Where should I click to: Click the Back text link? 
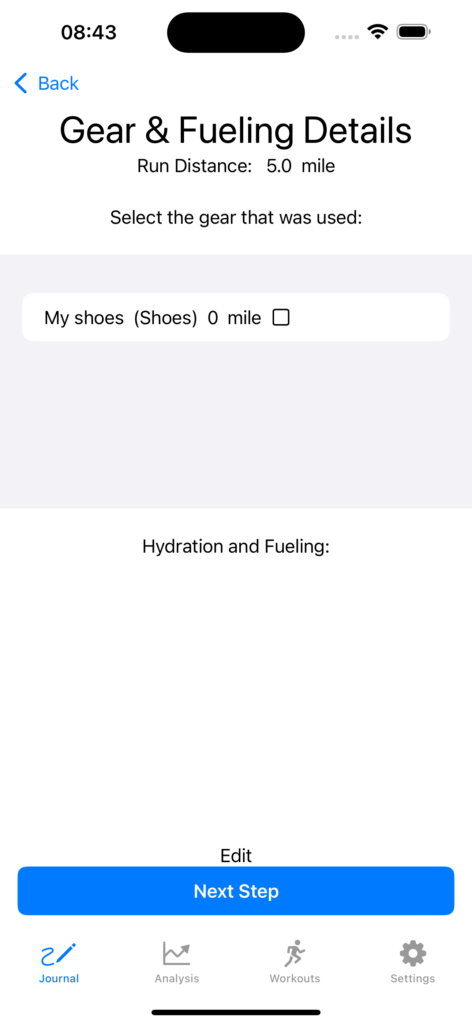coord(58,83)
